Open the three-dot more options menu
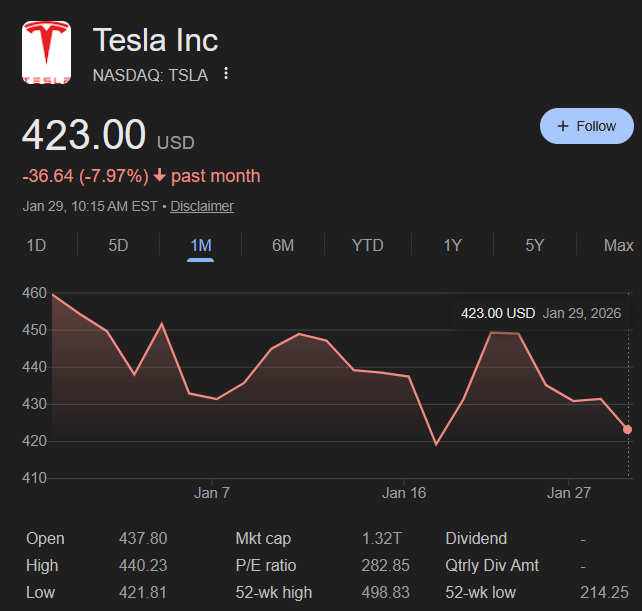Screen dimensions: 642x611 227,74
